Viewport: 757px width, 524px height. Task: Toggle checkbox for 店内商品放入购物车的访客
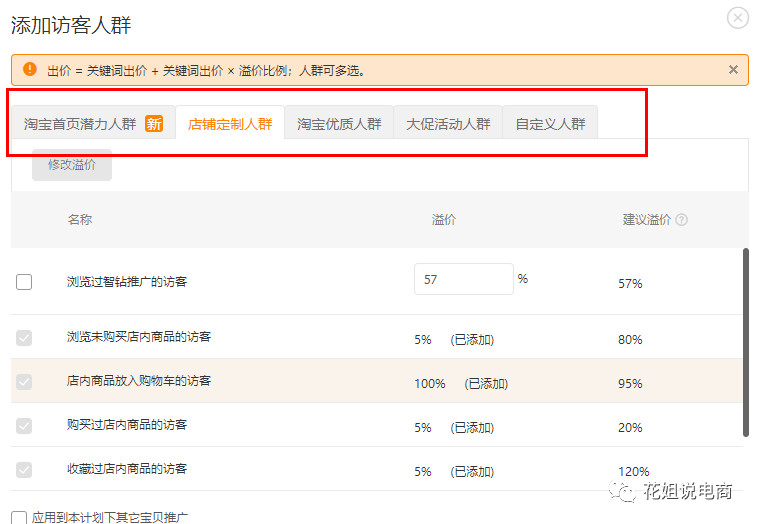24,382
